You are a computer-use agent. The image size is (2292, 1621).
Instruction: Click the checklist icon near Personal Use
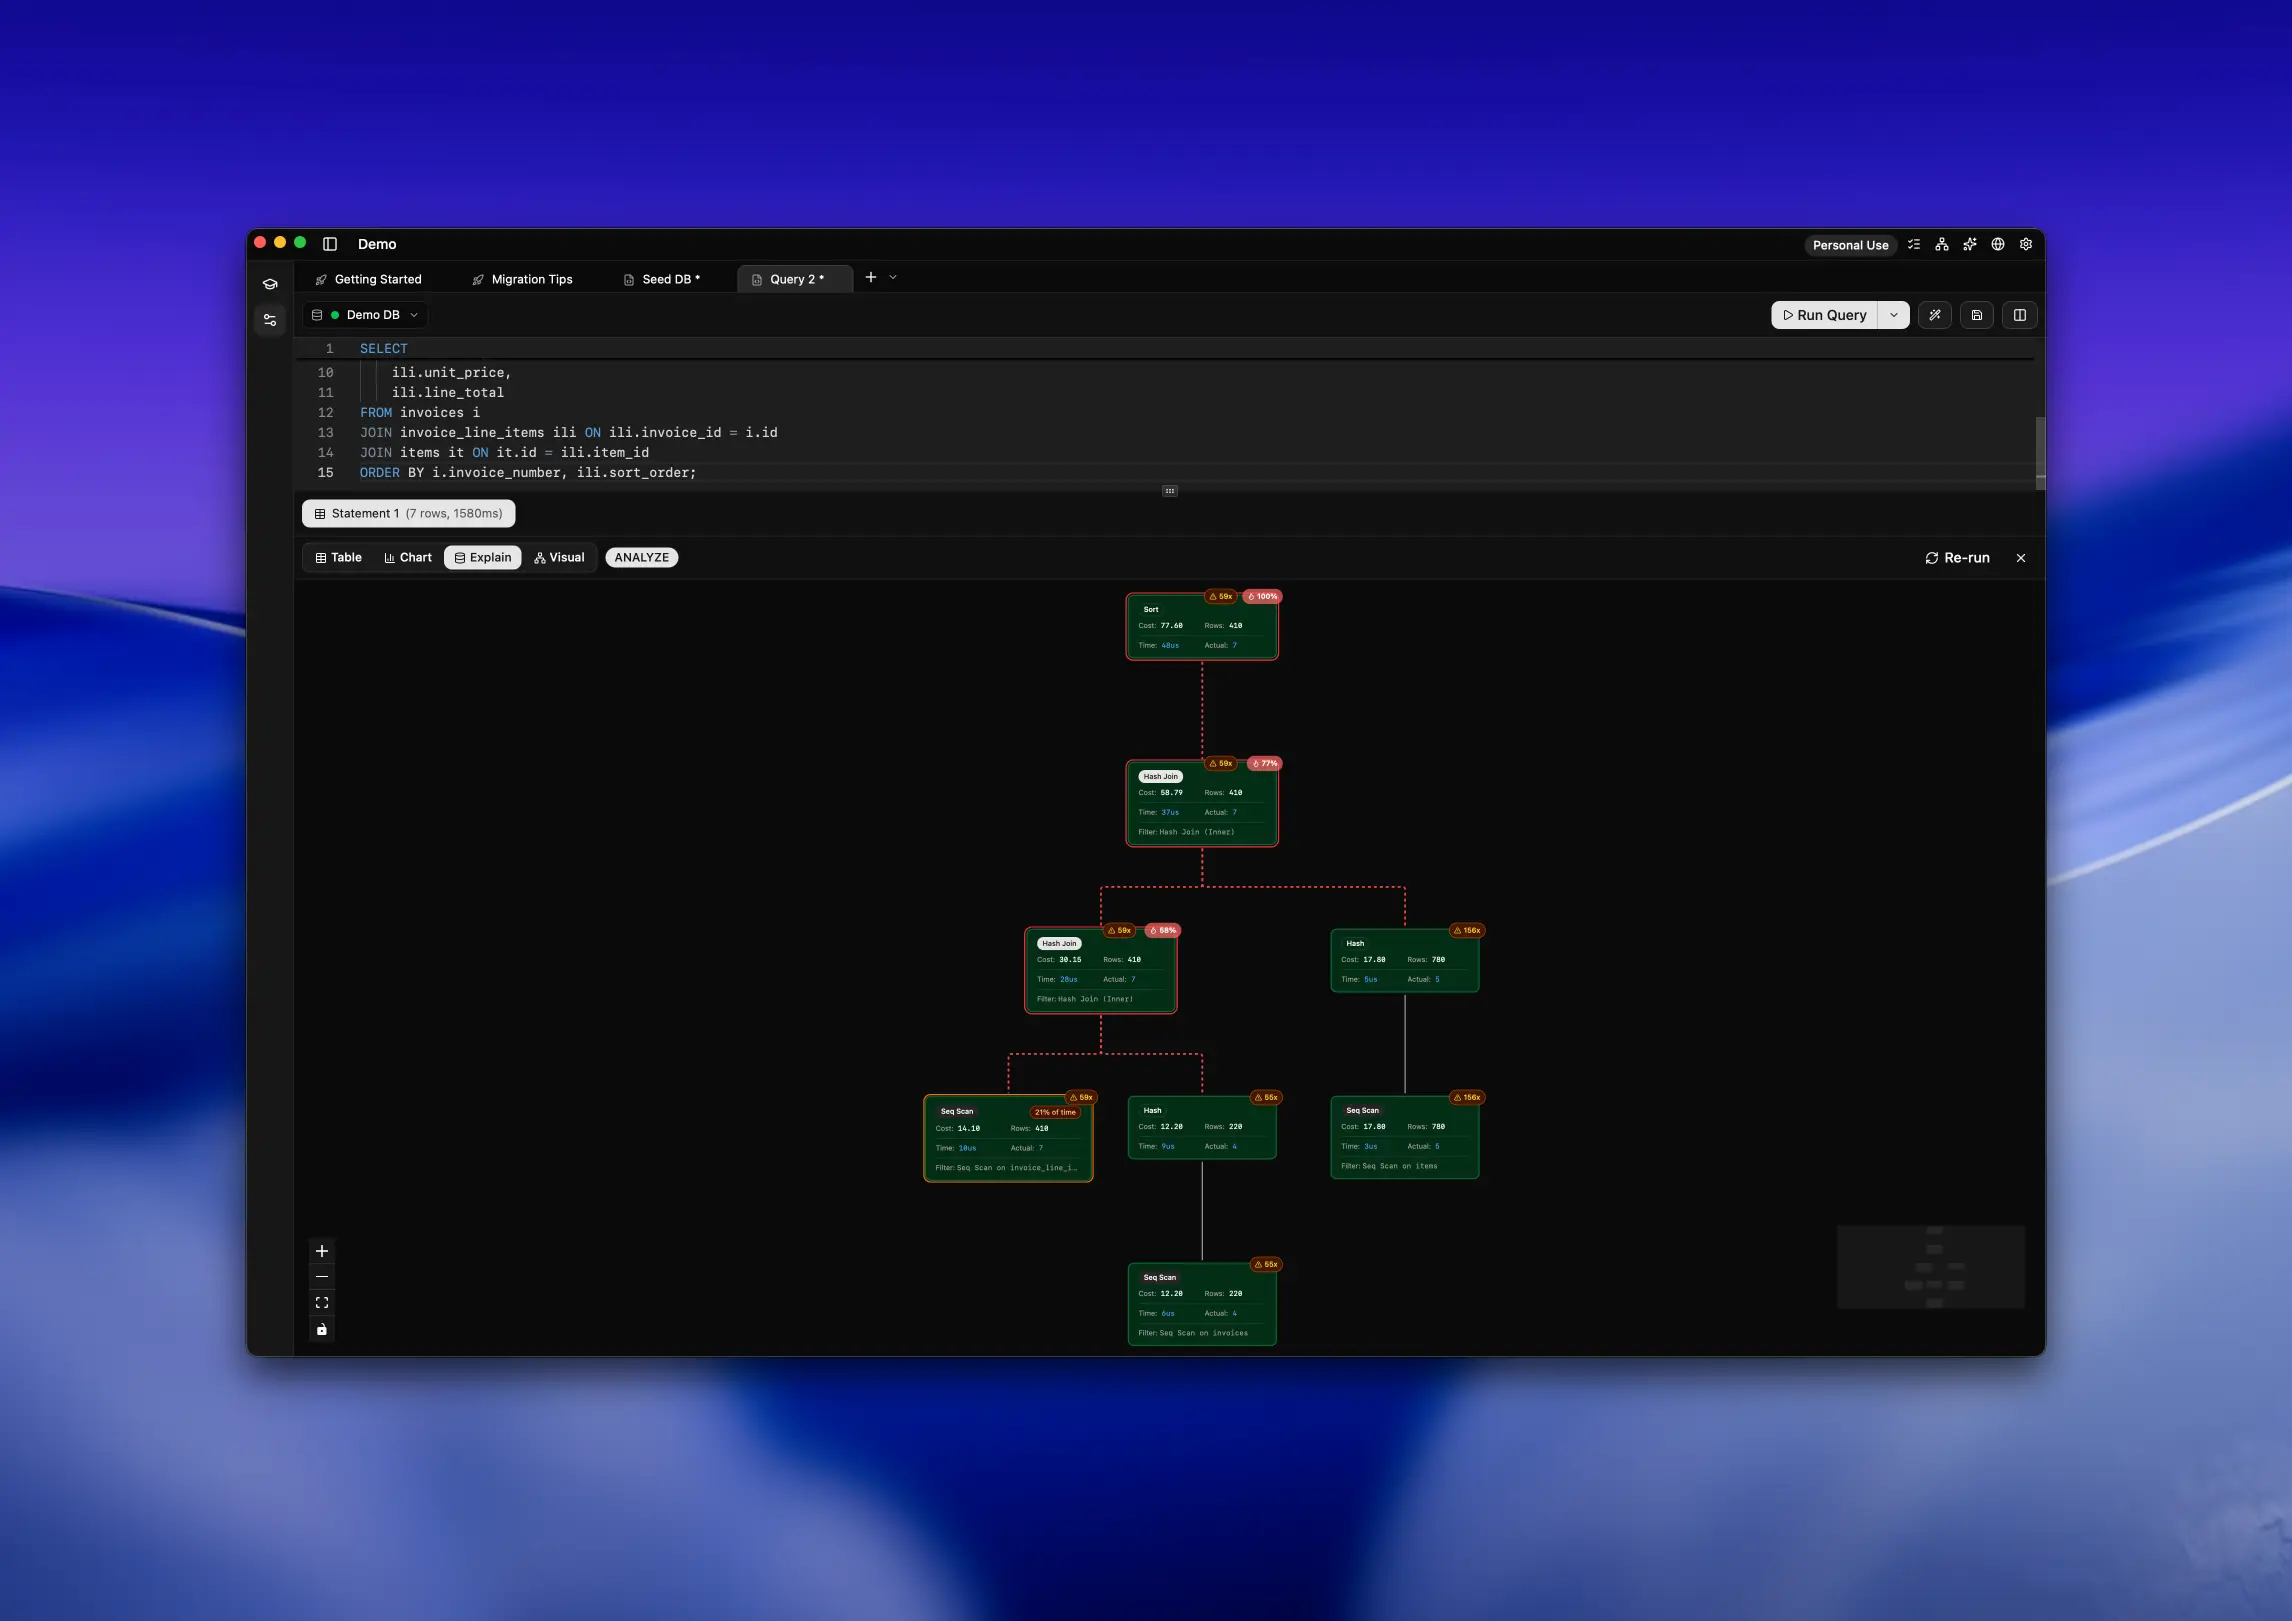click(1914, 244)
